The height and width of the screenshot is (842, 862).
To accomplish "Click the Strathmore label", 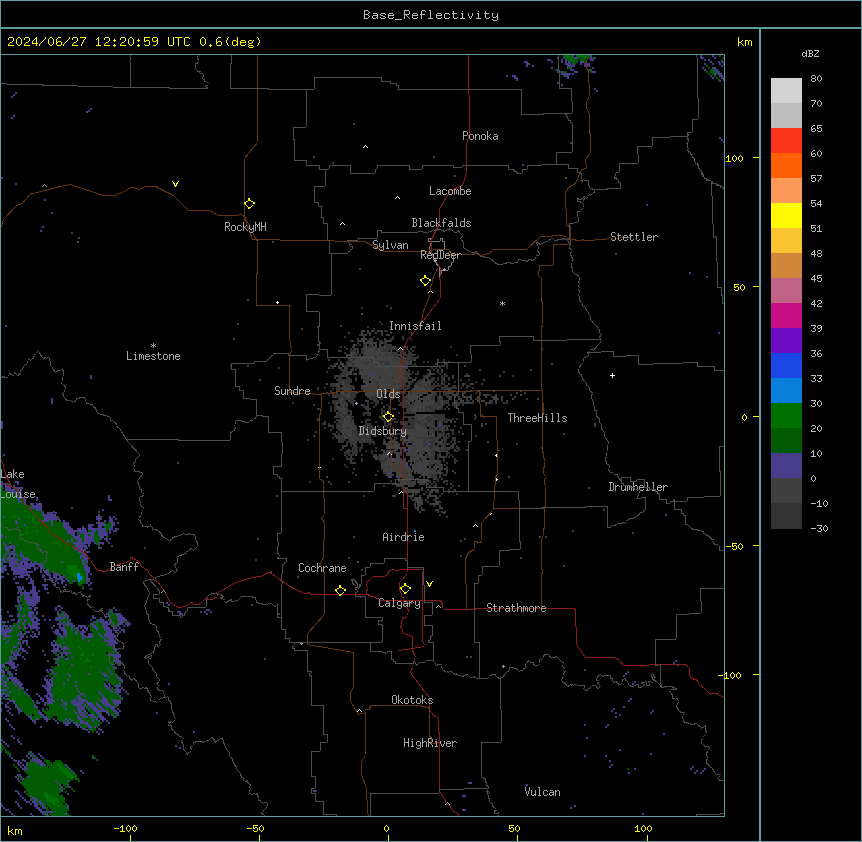I will [x=516, y=608].
